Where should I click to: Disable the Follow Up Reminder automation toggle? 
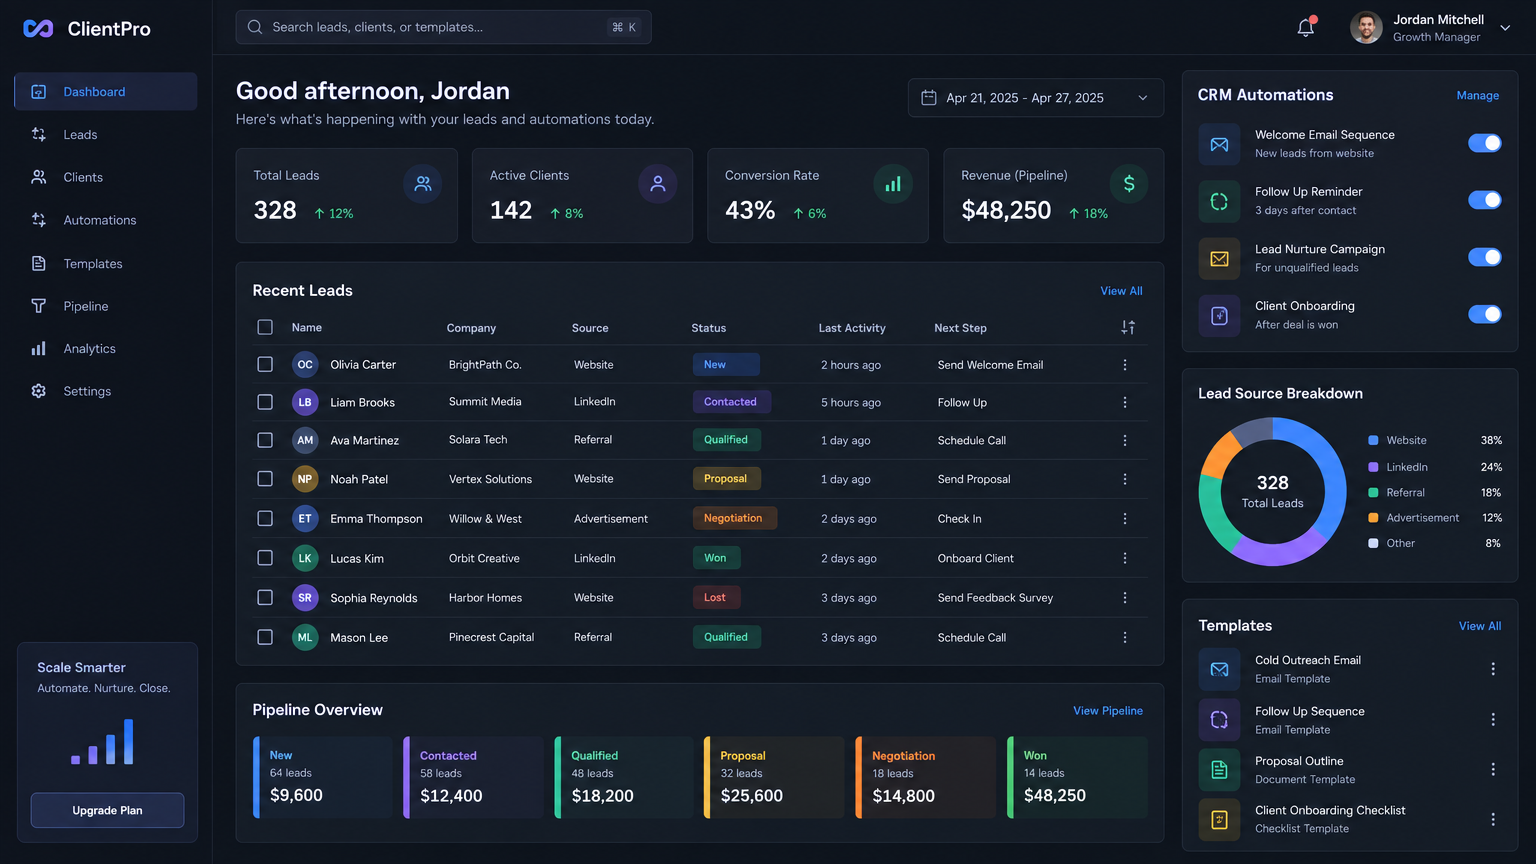[x=1485, y=200]
